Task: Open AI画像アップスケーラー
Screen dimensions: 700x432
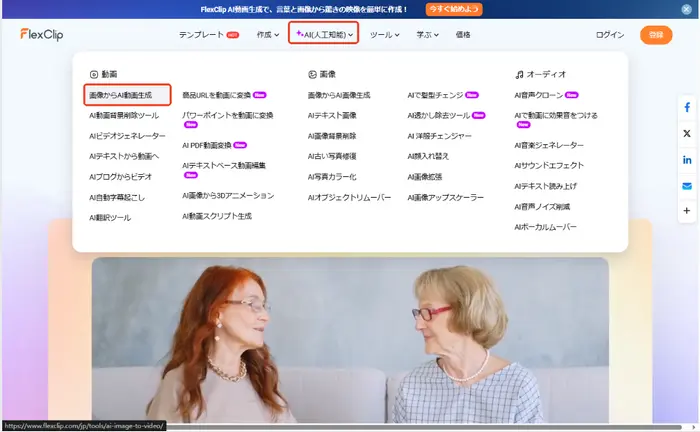Action: click(x=445, y=197)
